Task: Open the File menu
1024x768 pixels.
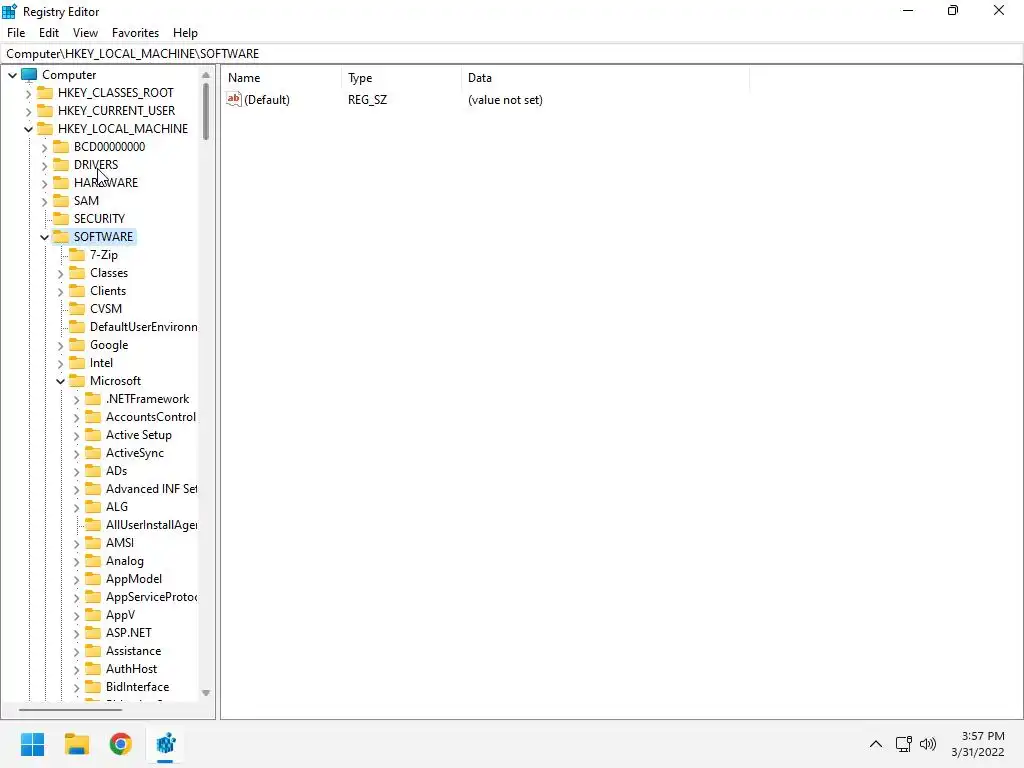Action: tap(16, 33)
